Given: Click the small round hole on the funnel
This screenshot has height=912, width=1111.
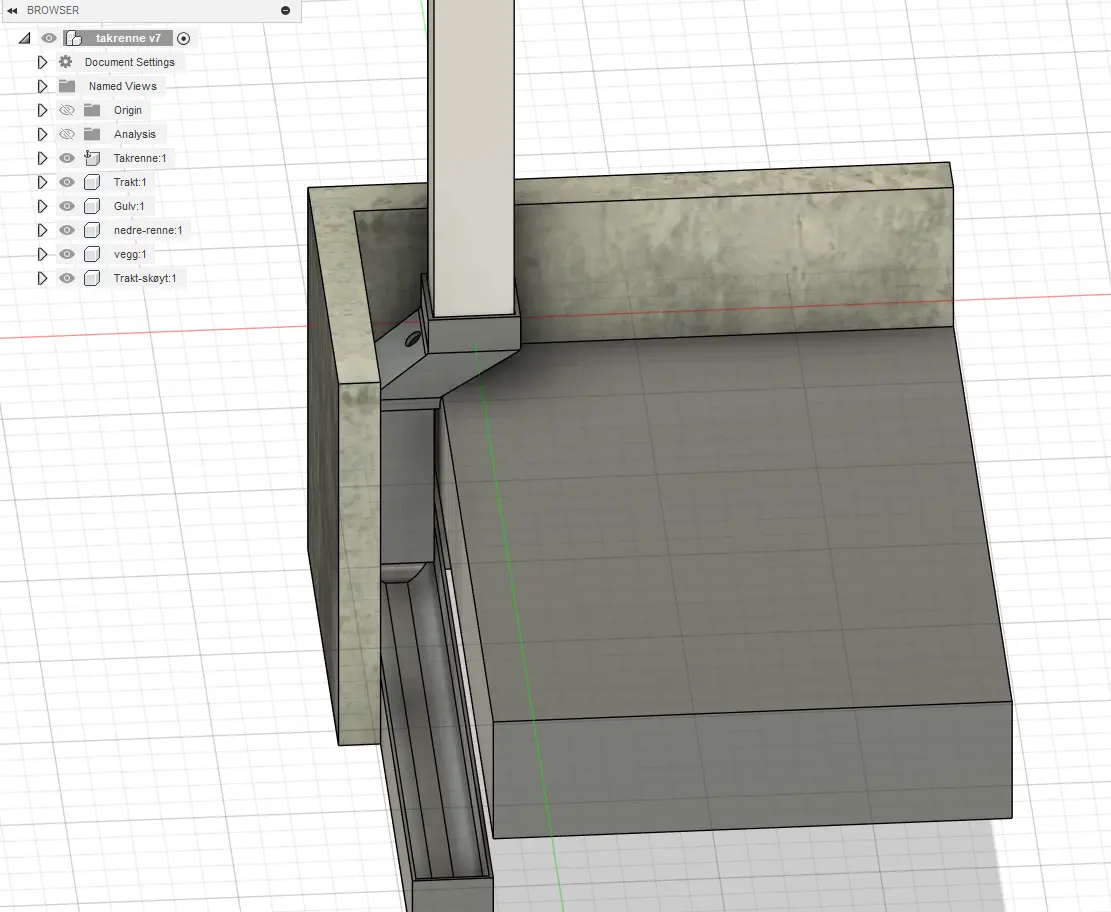Looking at the screenshot, I should click(x=411, y=341).
